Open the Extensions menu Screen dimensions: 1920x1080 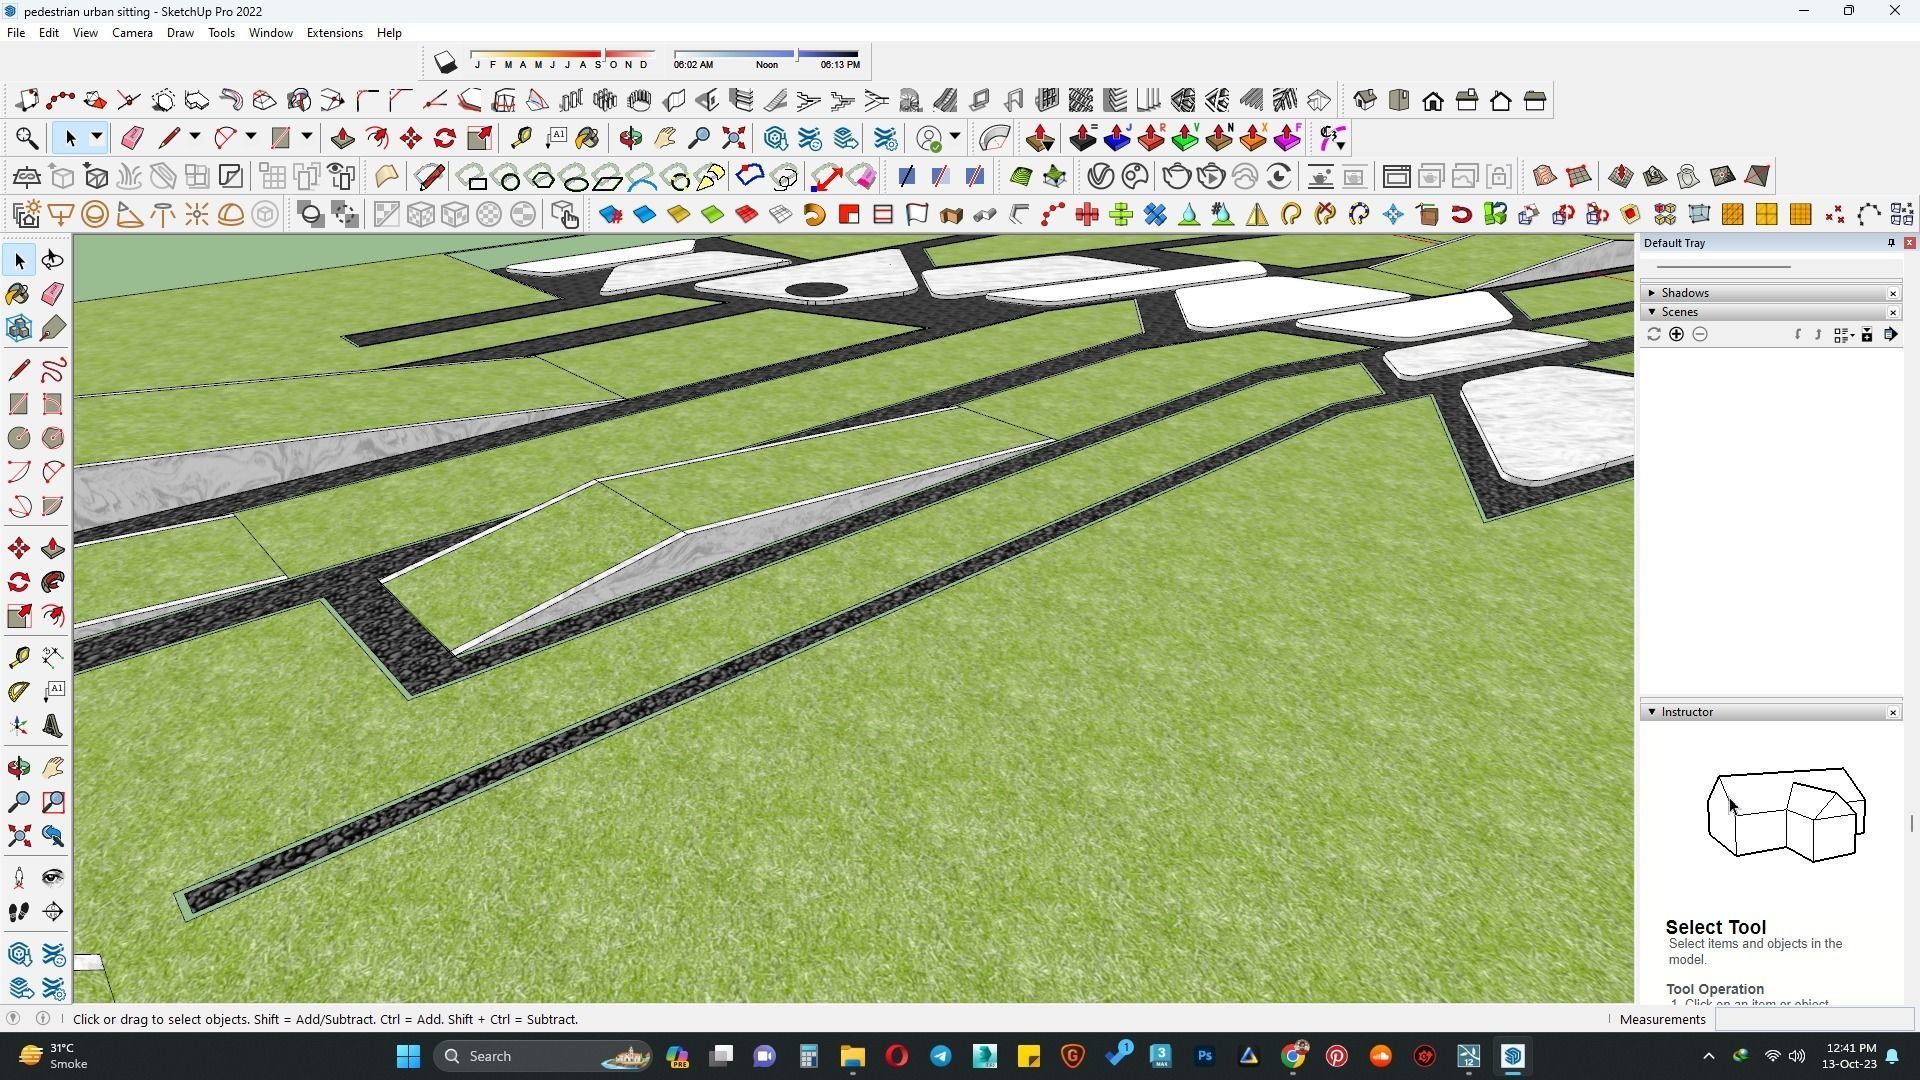(334, 33)
